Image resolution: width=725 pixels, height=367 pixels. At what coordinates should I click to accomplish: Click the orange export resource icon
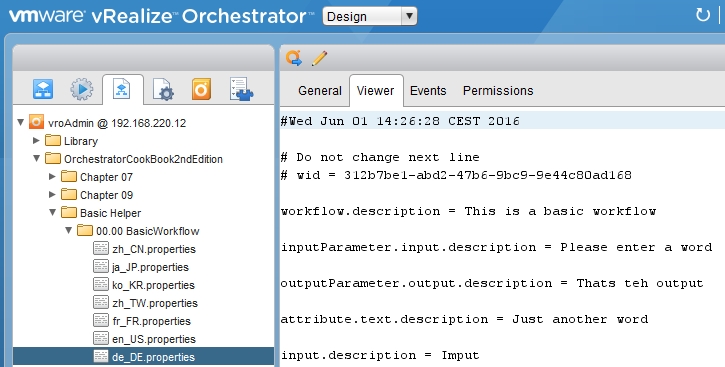point(294,58)
